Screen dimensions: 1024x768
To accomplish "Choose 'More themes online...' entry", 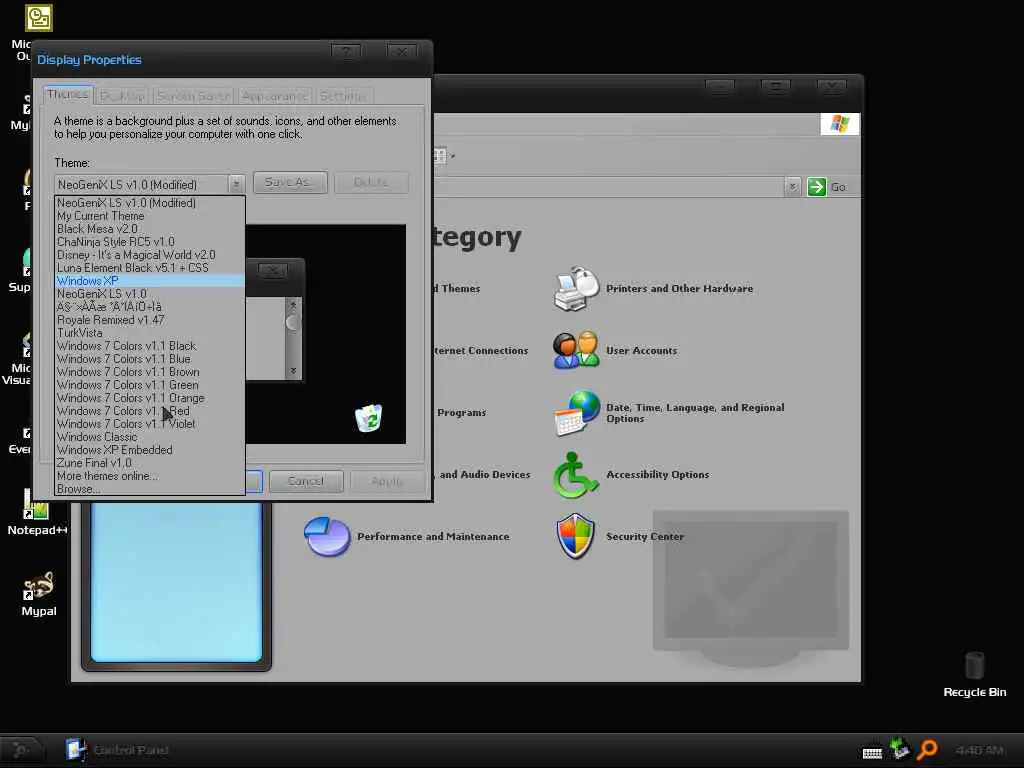I will tap(150, 476).
